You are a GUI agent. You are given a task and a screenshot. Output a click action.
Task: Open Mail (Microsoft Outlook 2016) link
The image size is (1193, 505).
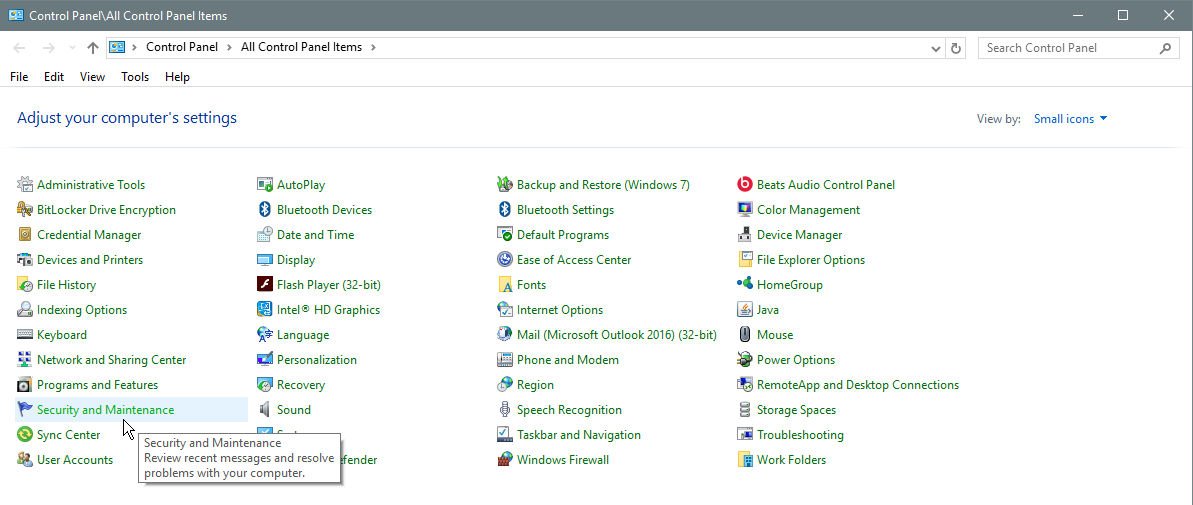pyautogui.click(x=617, y=335)
